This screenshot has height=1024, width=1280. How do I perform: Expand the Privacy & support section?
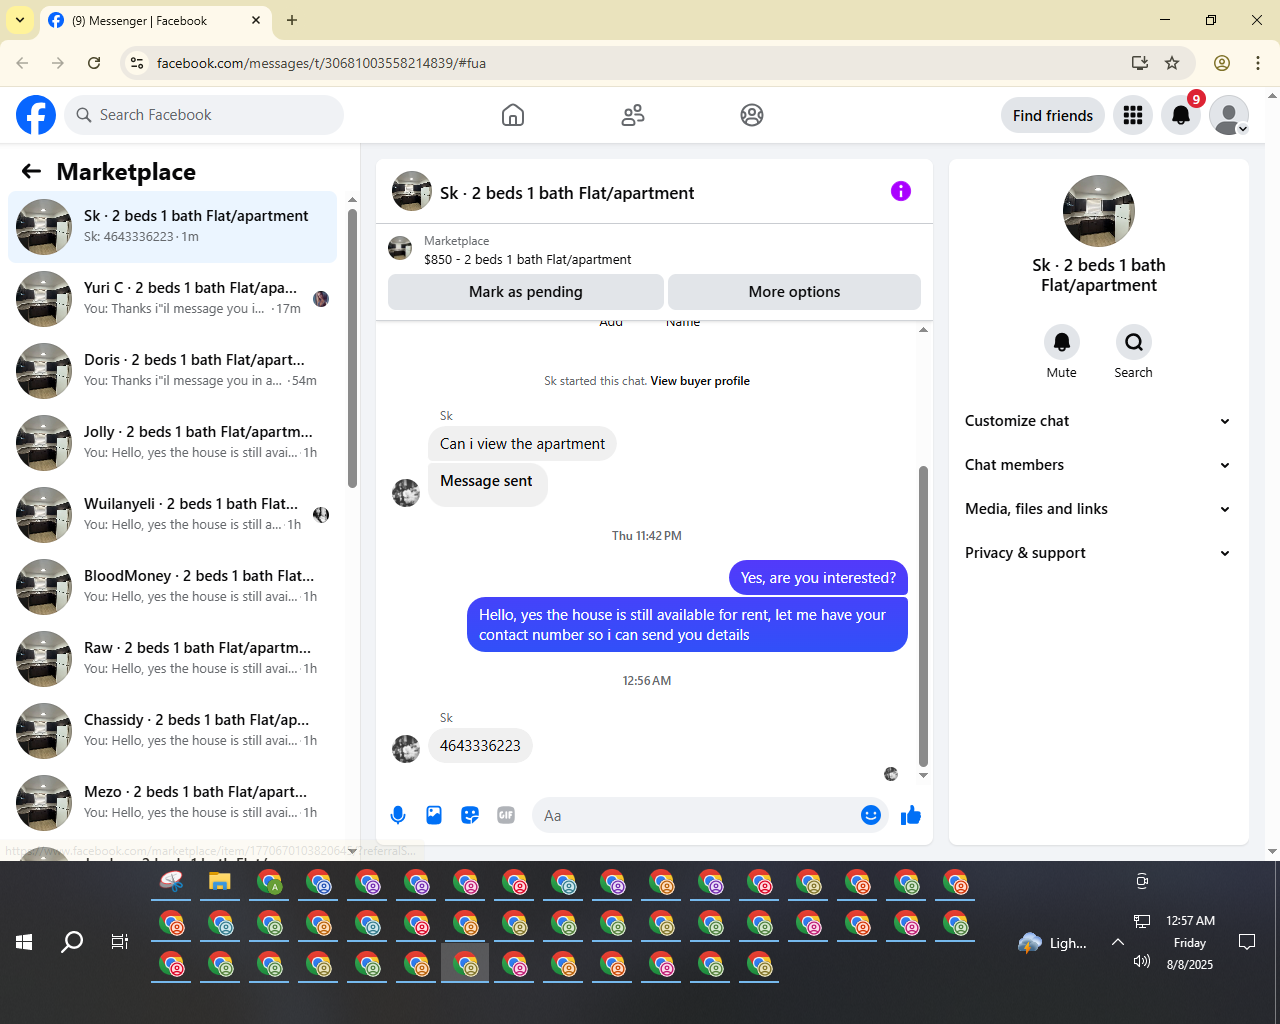click(1098, 553)
